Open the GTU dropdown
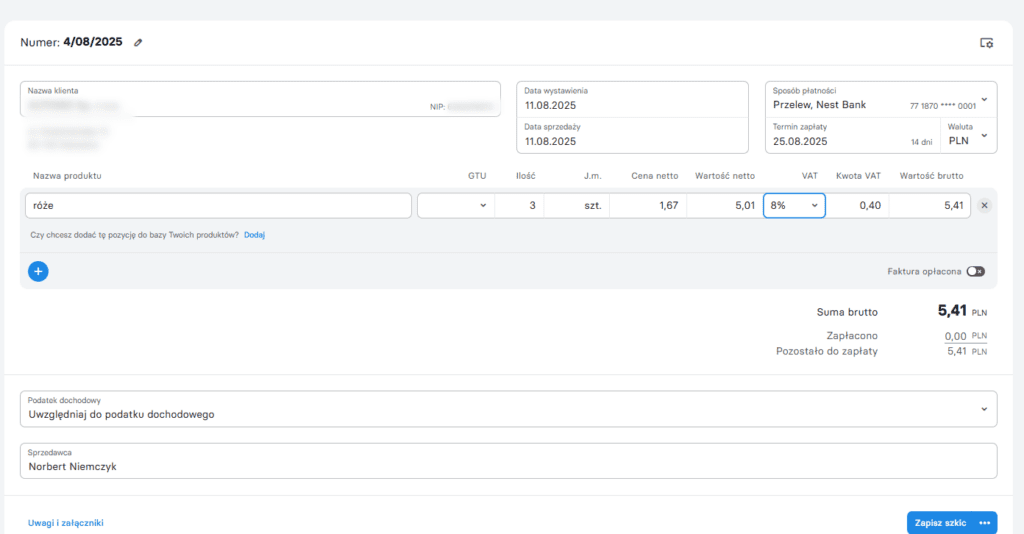Image resolution: width=1024 pixels, height=534 pixels. tap(455, 206)
